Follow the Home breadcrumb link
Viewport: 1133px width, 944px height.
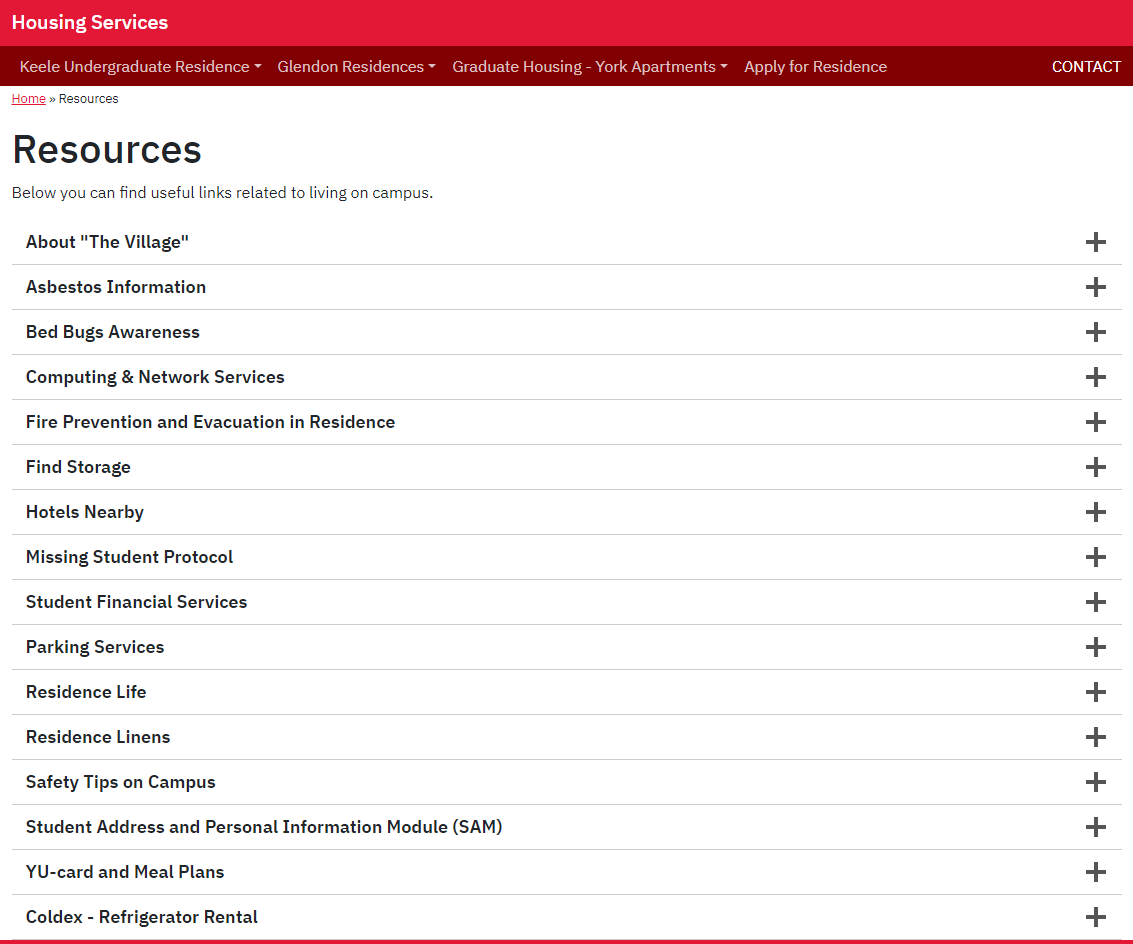(x=28, y=99)
